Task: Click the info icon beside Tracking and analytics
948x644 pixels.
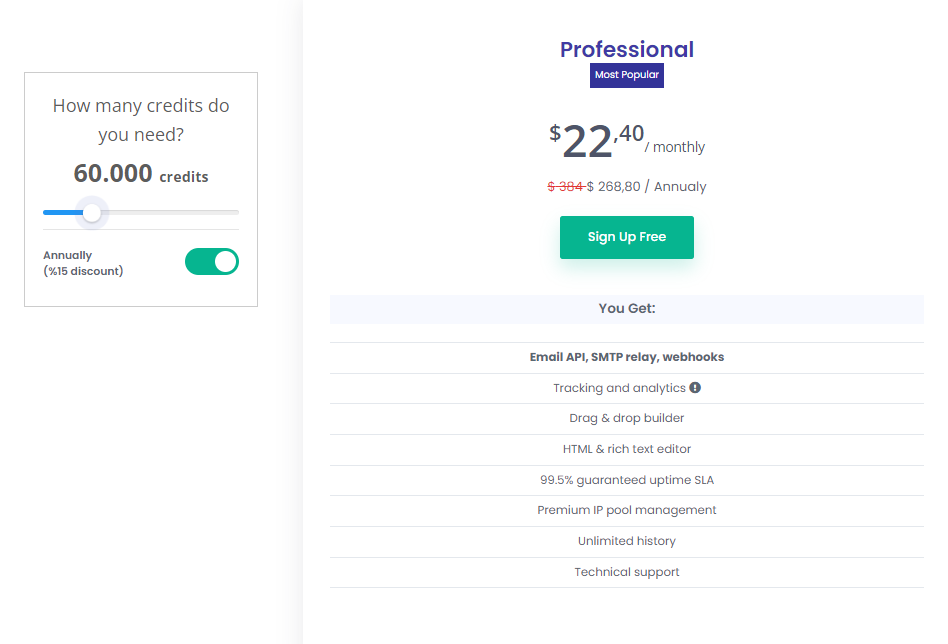Action: [x=695, y=388]
